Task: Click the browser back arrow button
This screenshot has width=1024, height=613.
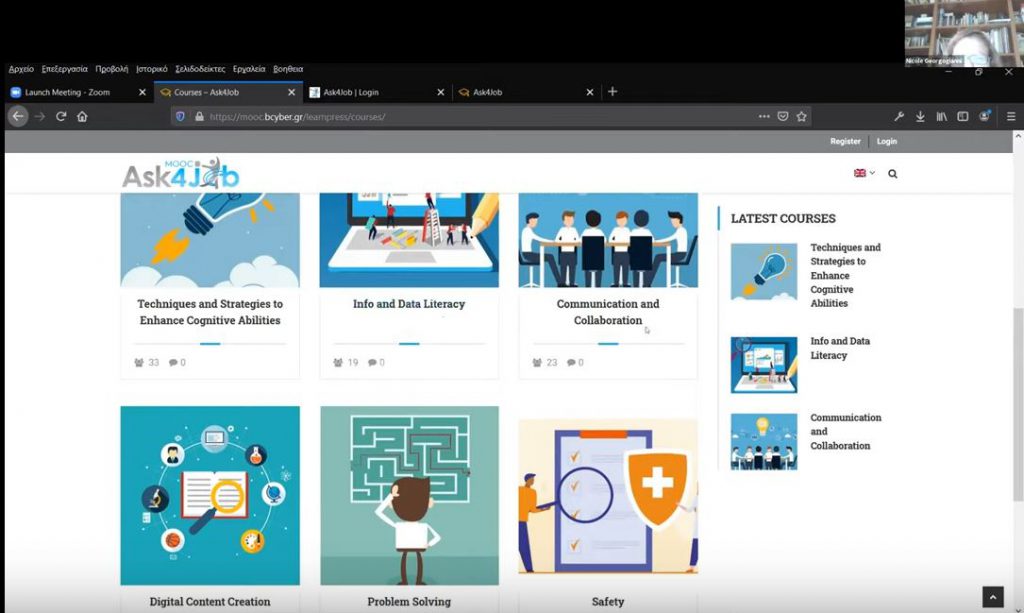Action: (18, 116)
